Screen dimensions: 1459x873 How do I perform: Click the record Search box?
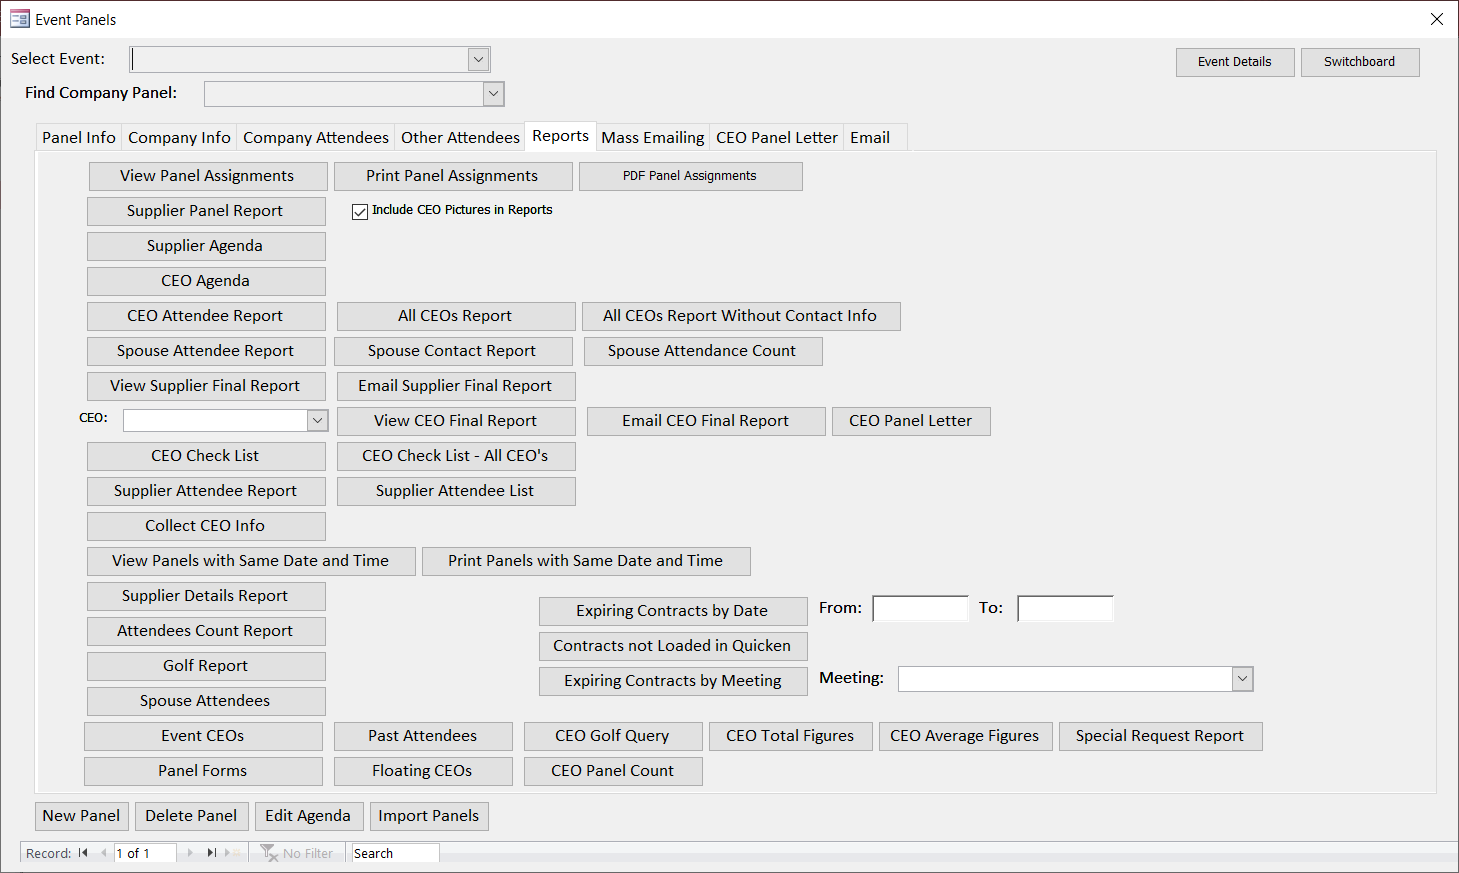[394, 853]
